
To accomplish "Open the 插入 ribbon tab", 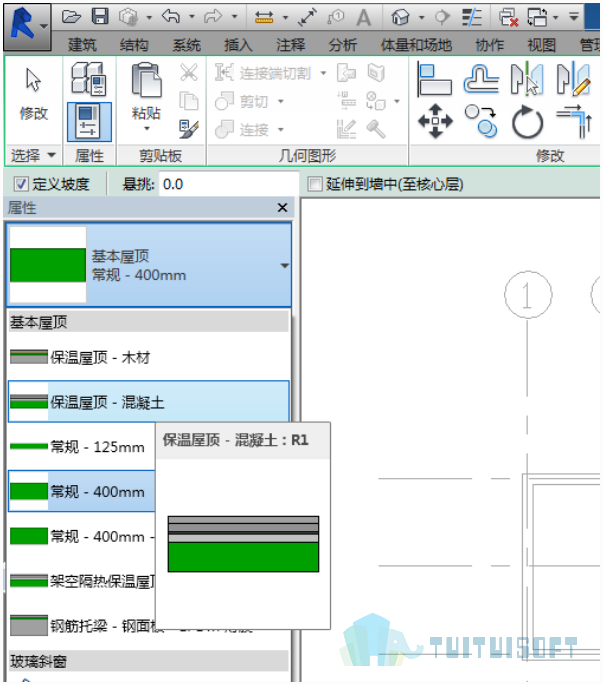I will pos(238,44).
